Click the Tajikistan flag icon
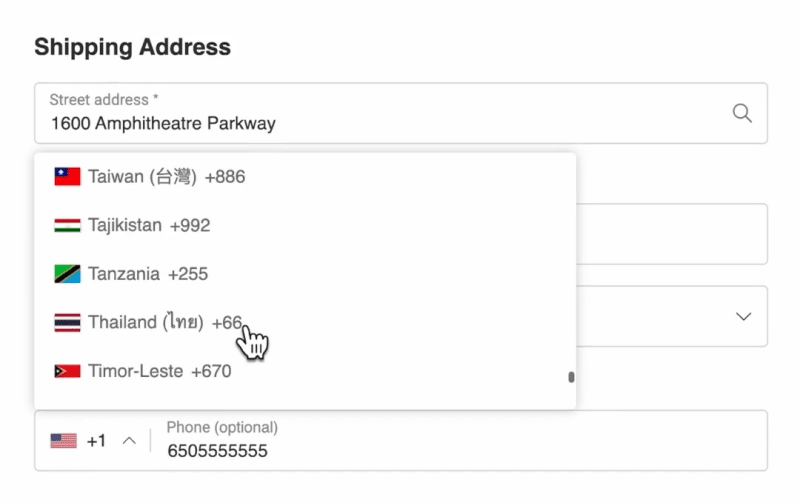The image size is (800, 504). point(67,225)
